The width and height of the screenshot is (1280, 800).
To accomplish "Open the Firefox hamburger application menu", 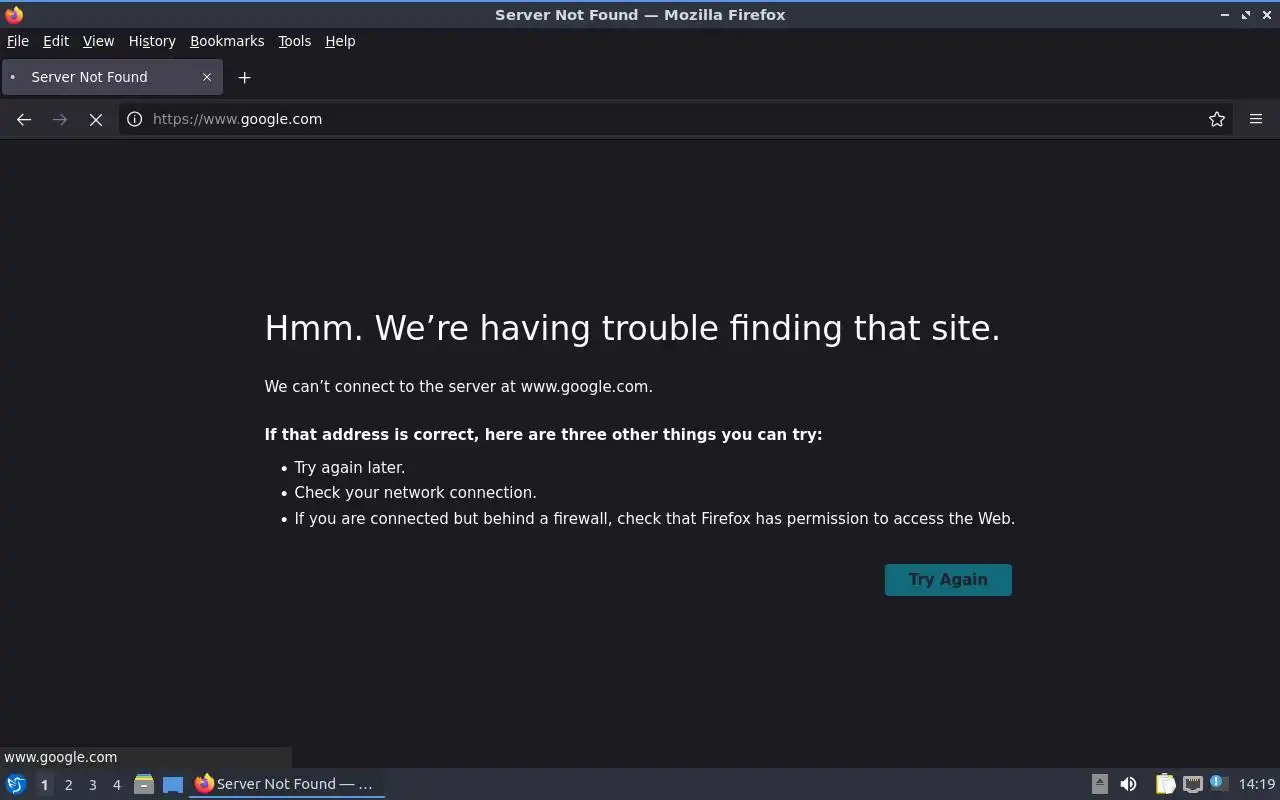I will (x=1256, y=119).
